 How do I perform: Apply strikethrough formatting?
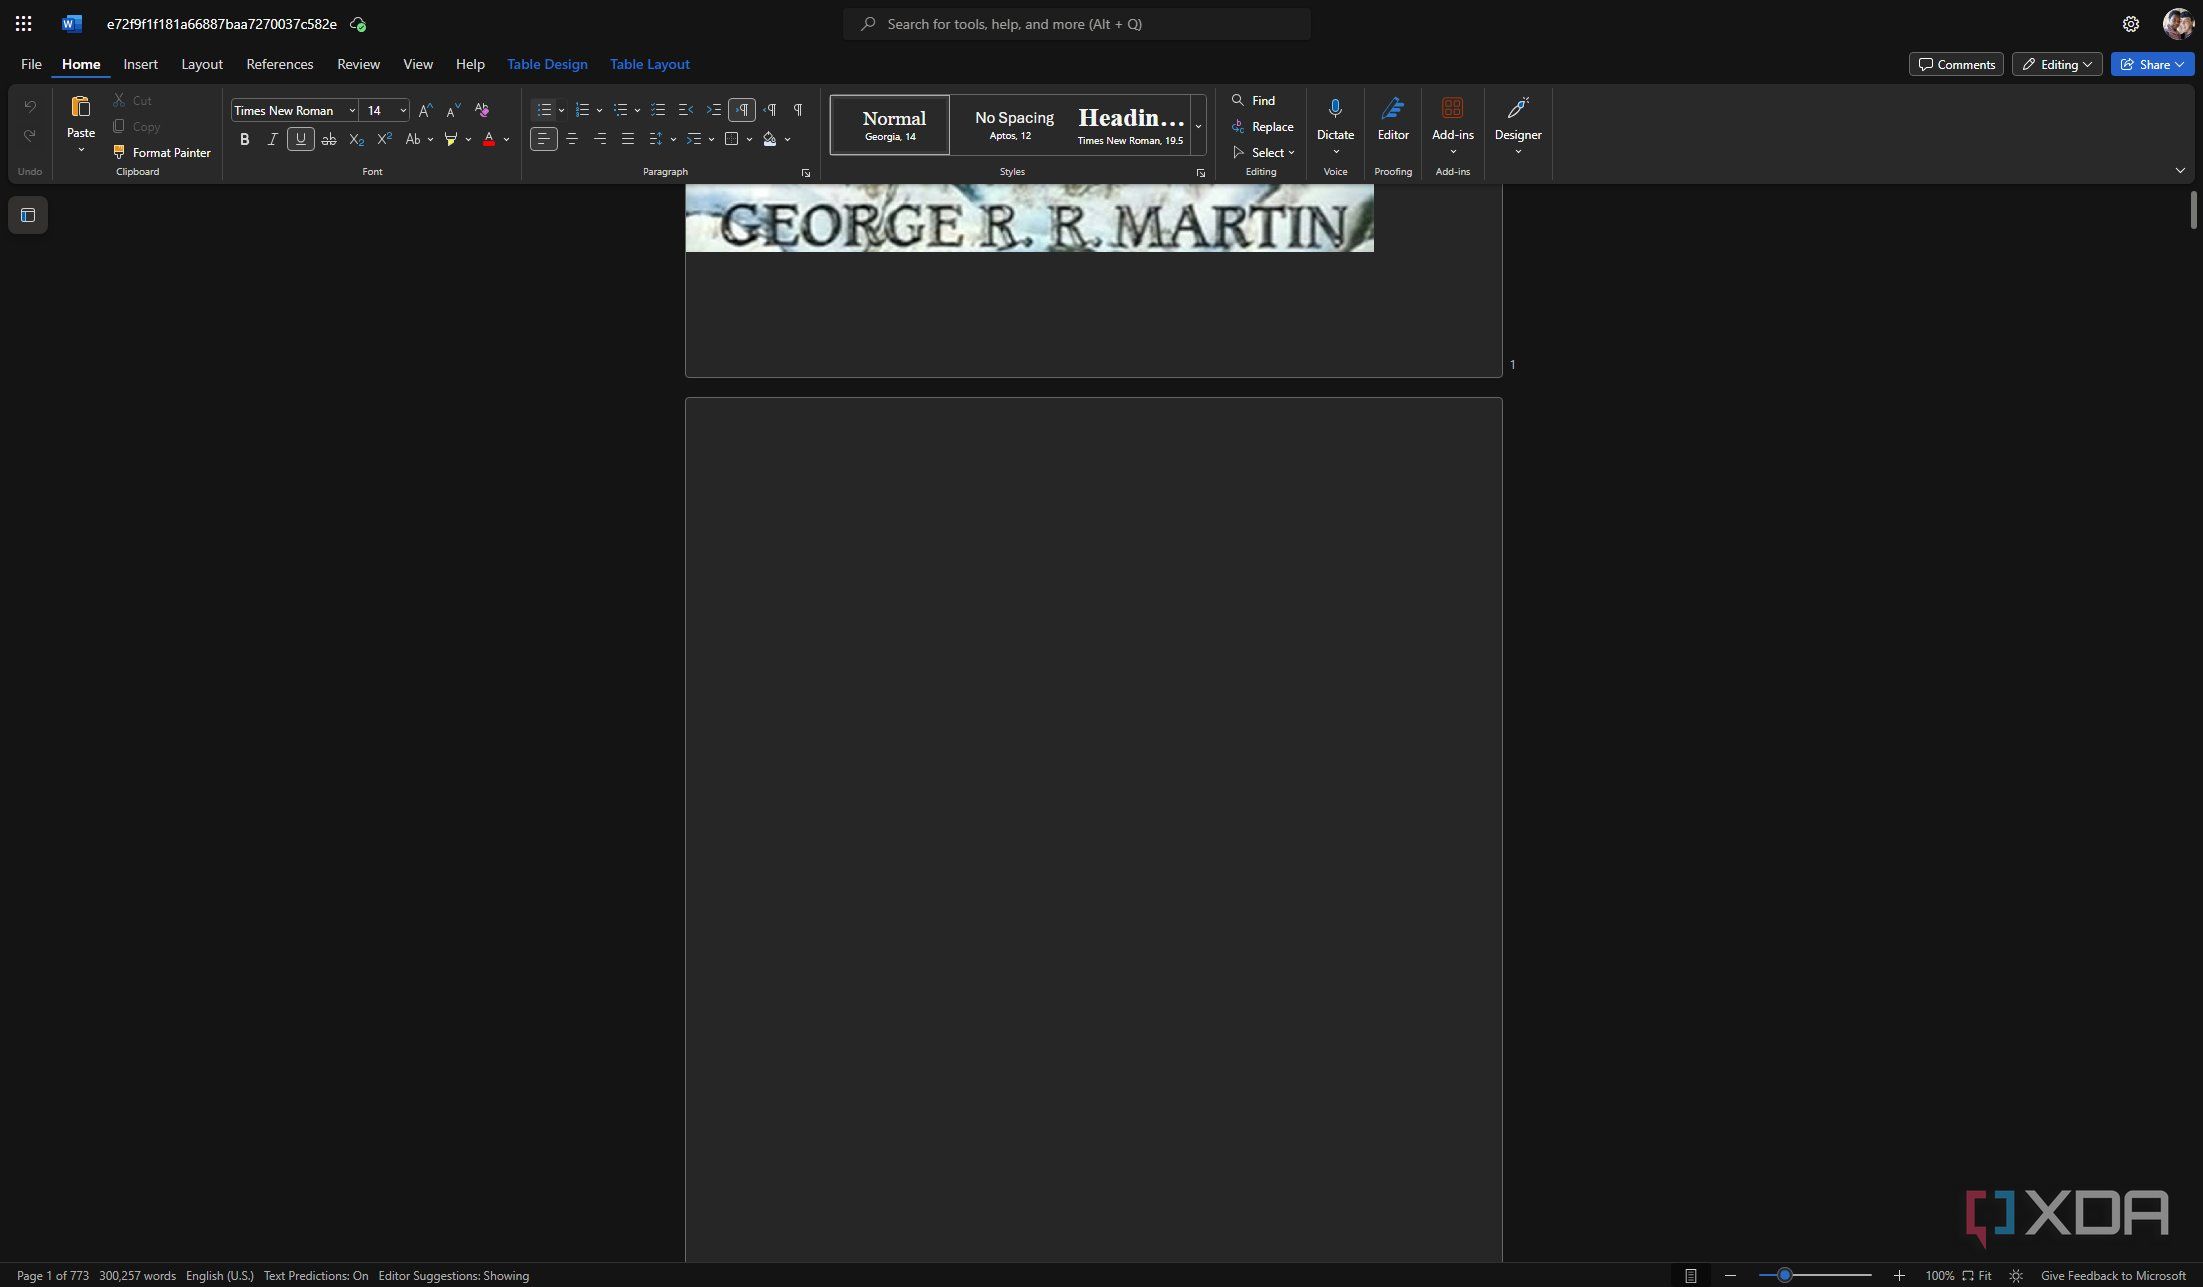328,139
